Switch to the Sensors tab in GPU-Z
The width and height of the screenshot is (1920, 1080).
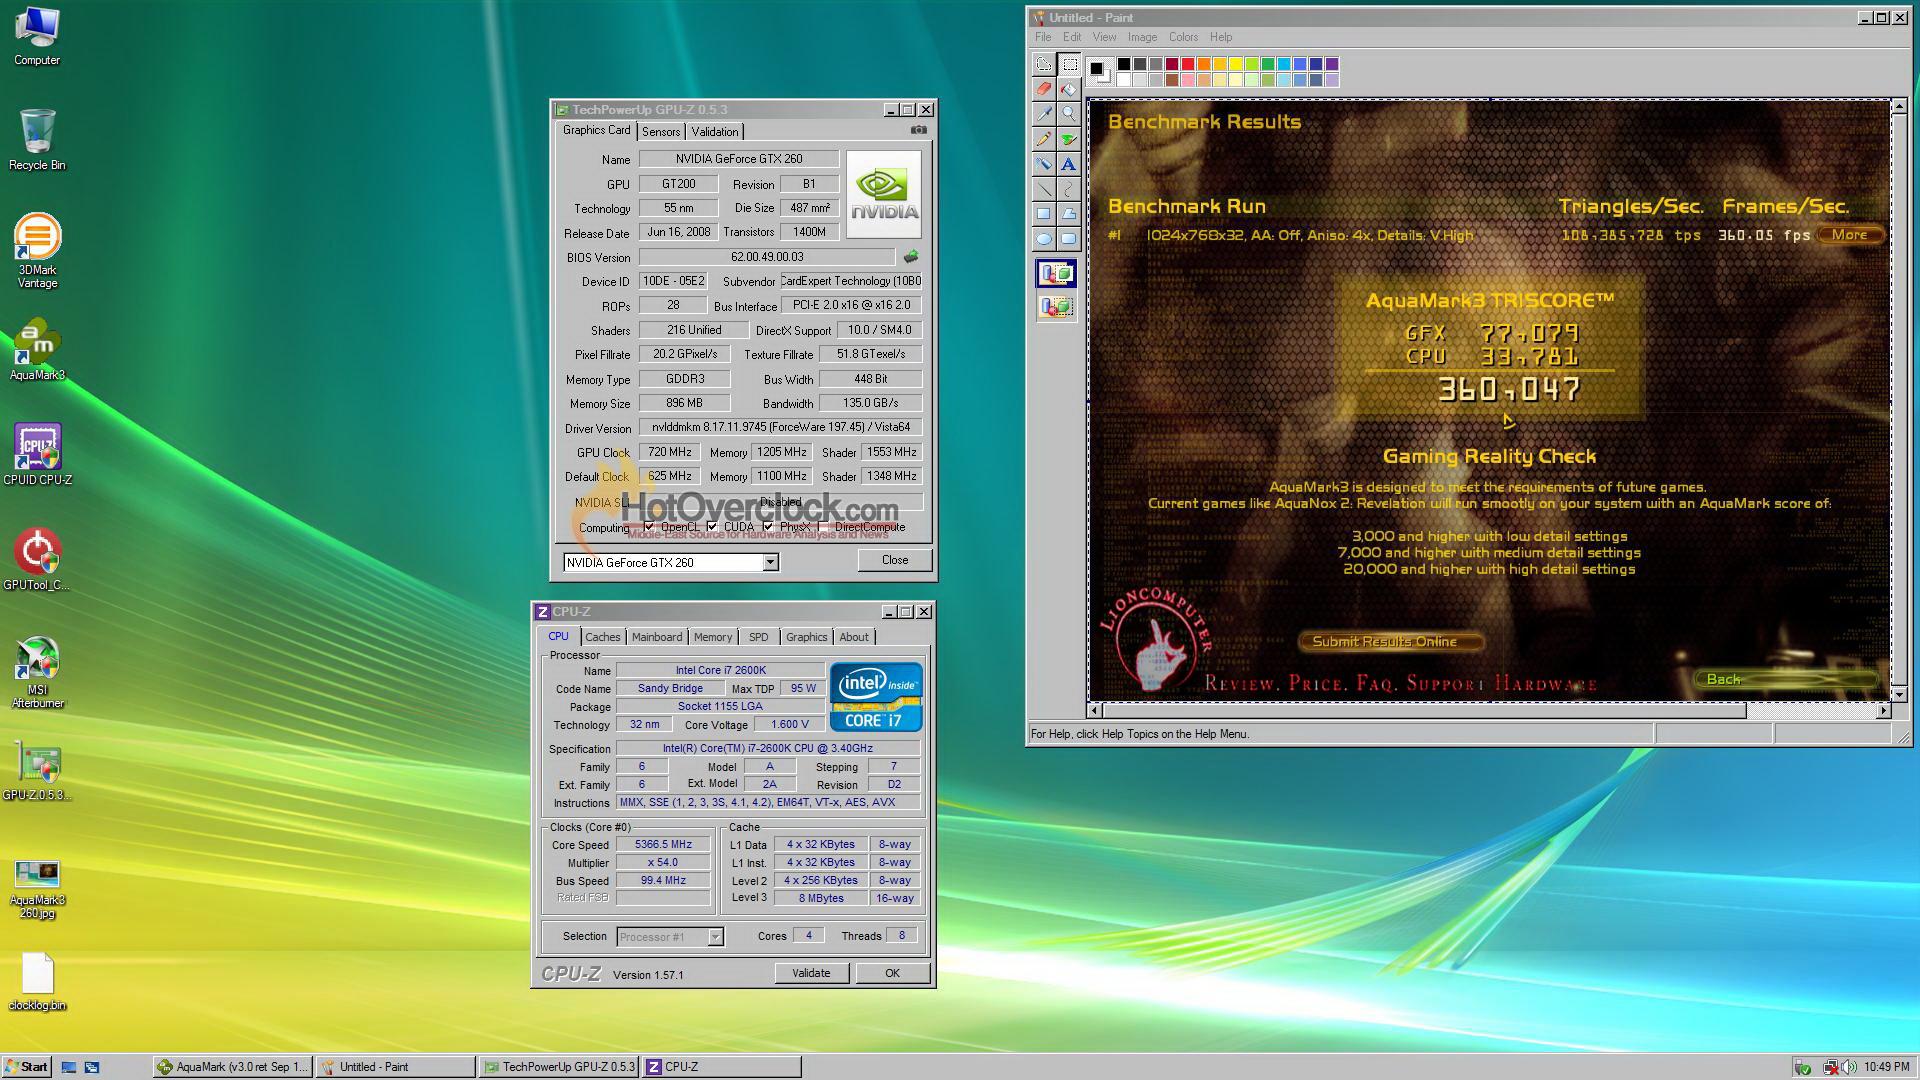tap(661, 132)
